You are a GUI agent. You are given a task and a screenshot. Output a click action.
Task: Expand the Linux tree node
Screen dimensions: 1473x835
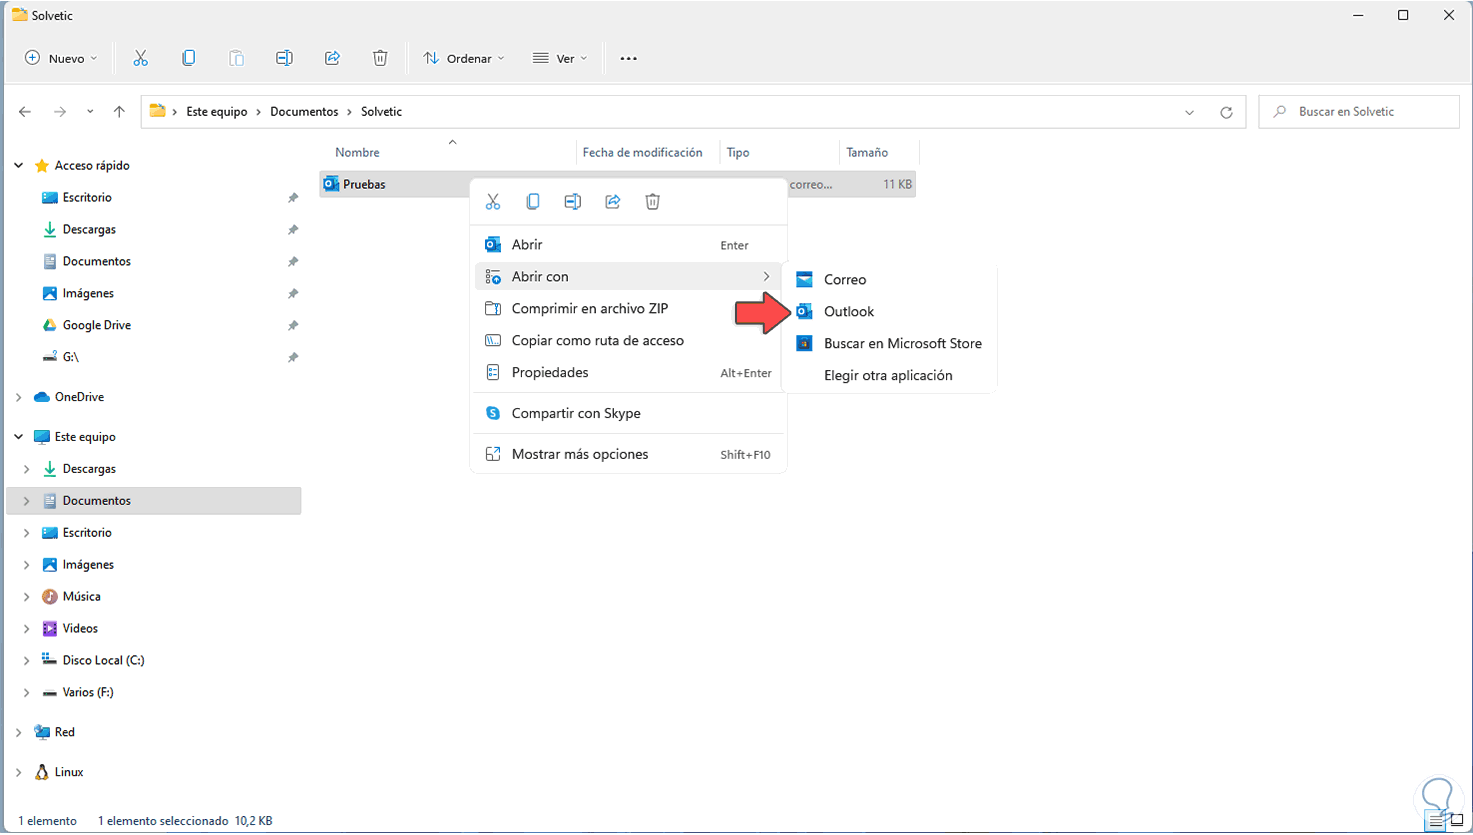(x=19, y=772)
